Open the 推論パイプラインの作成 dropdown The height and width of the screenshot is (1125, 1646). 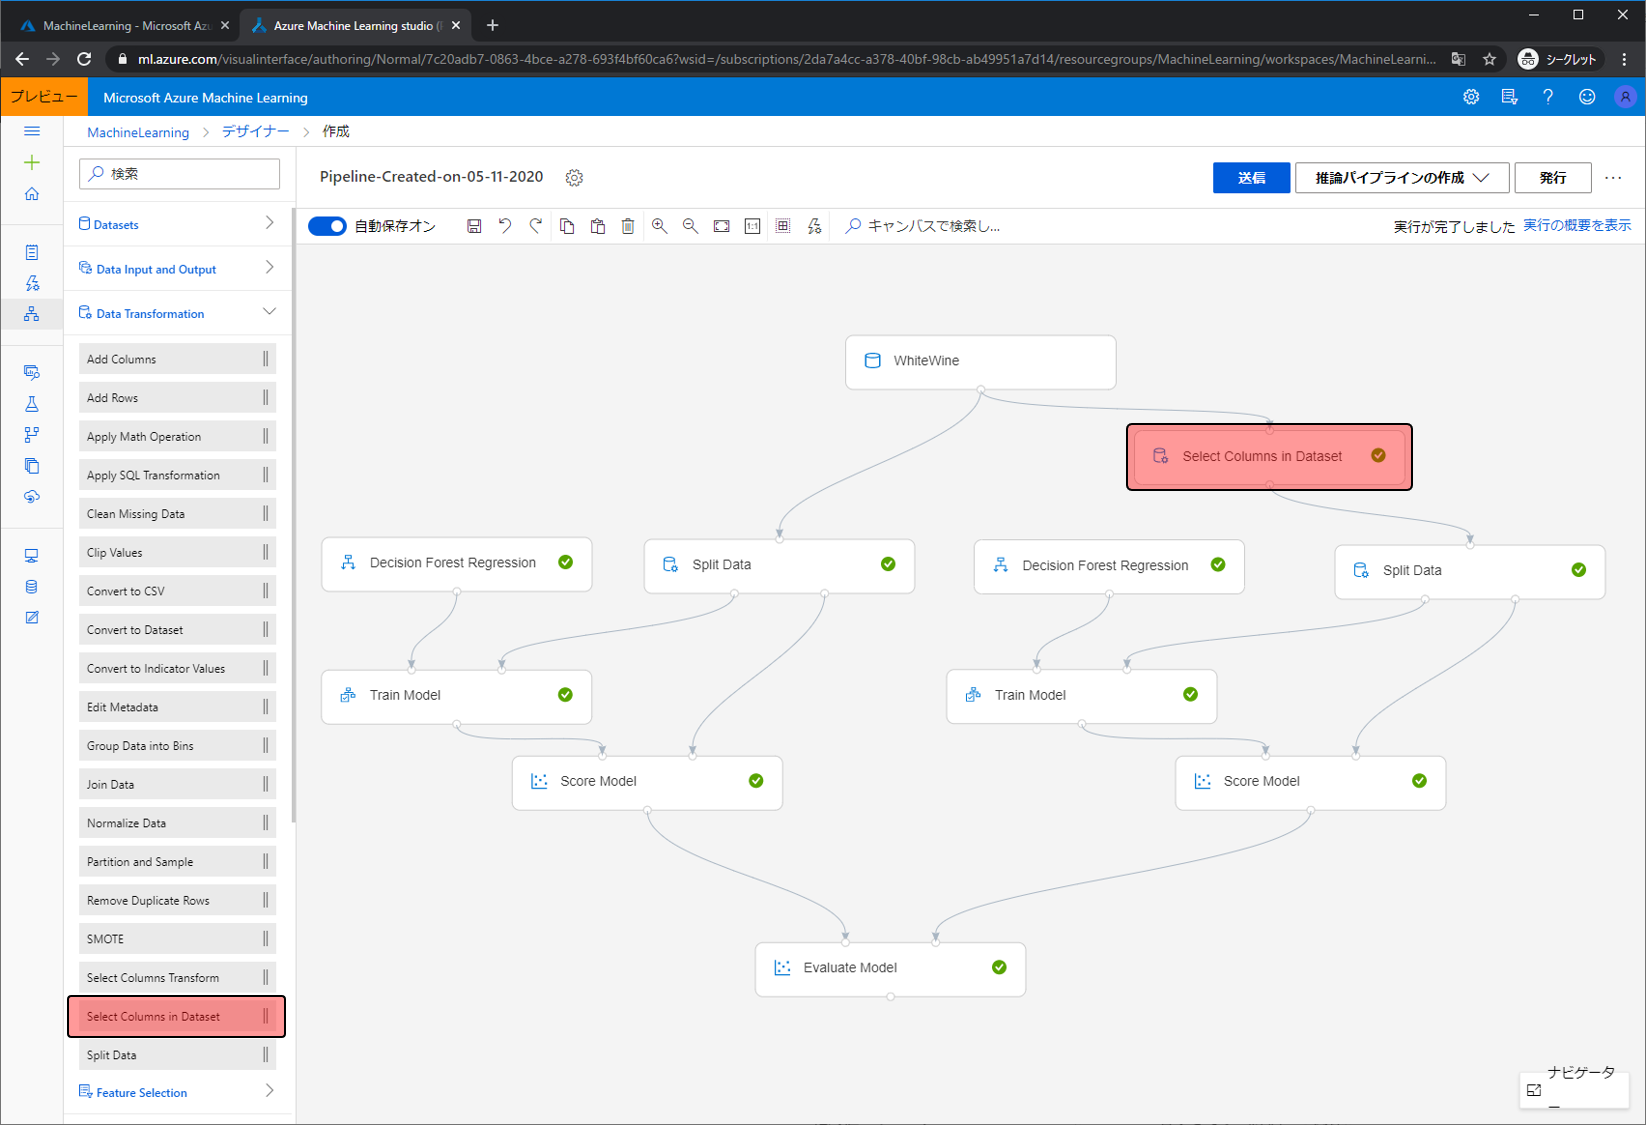coord(1400,178)
